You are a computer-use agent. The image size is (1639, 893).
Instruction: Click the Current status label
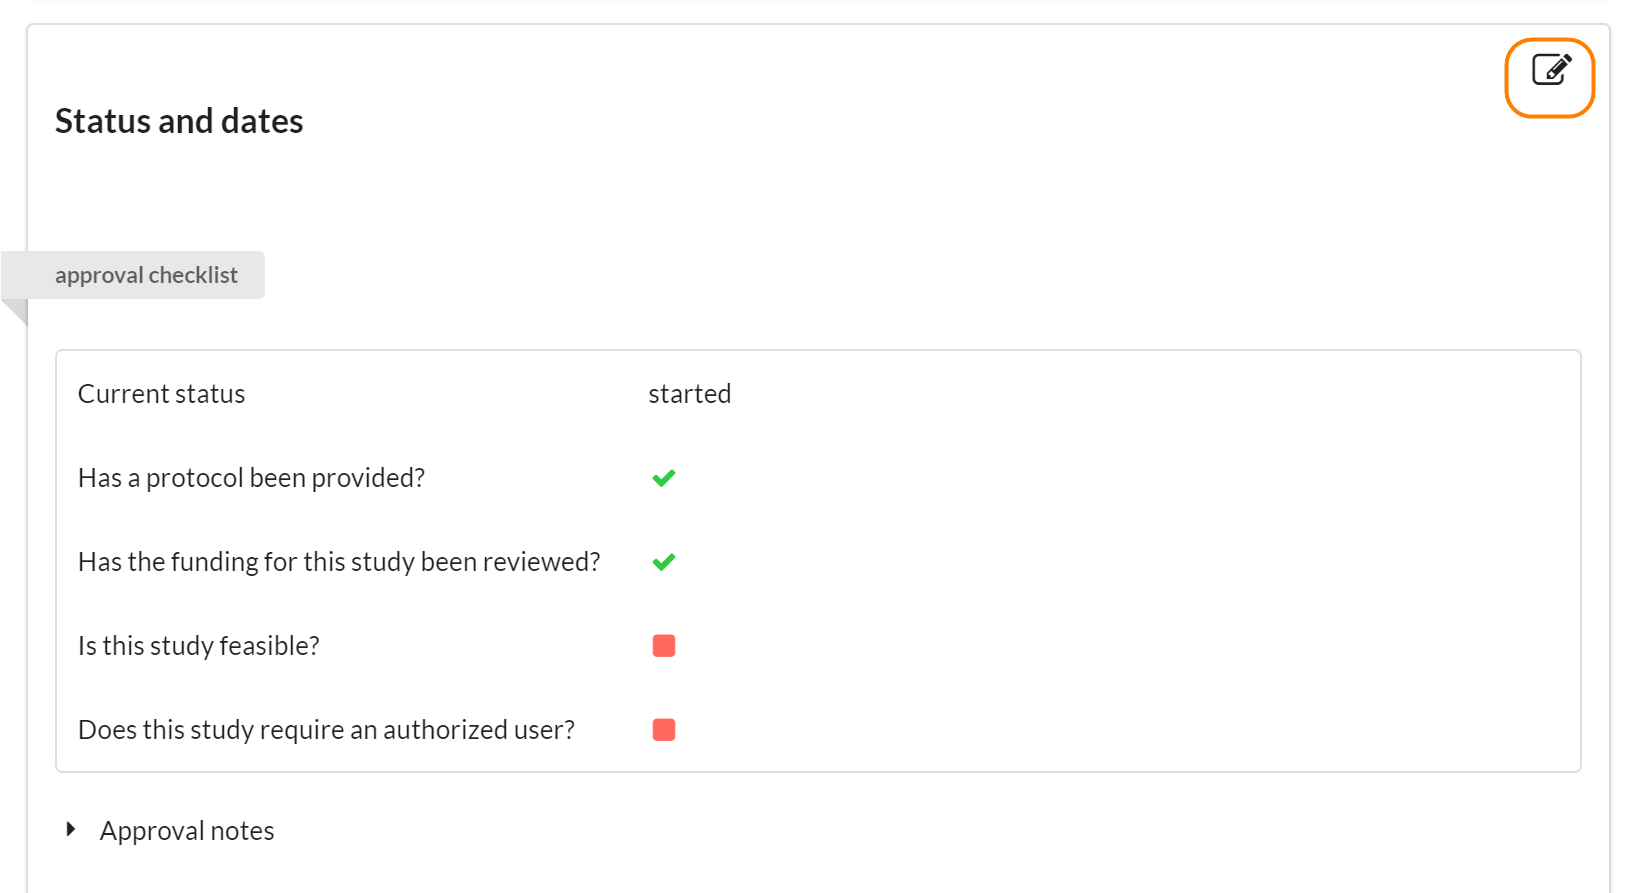click(x=161, y=394)
